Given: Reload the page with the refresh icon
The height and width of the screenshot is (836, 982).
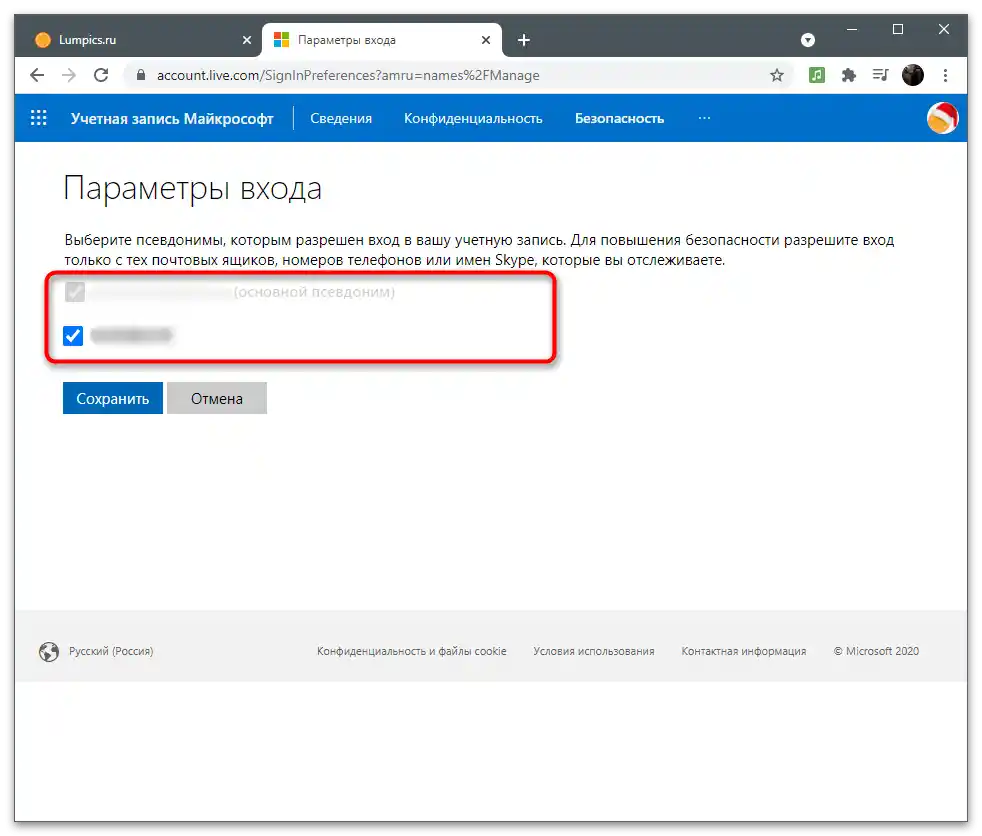Looking at the screenshot, I should click(101, 75).
